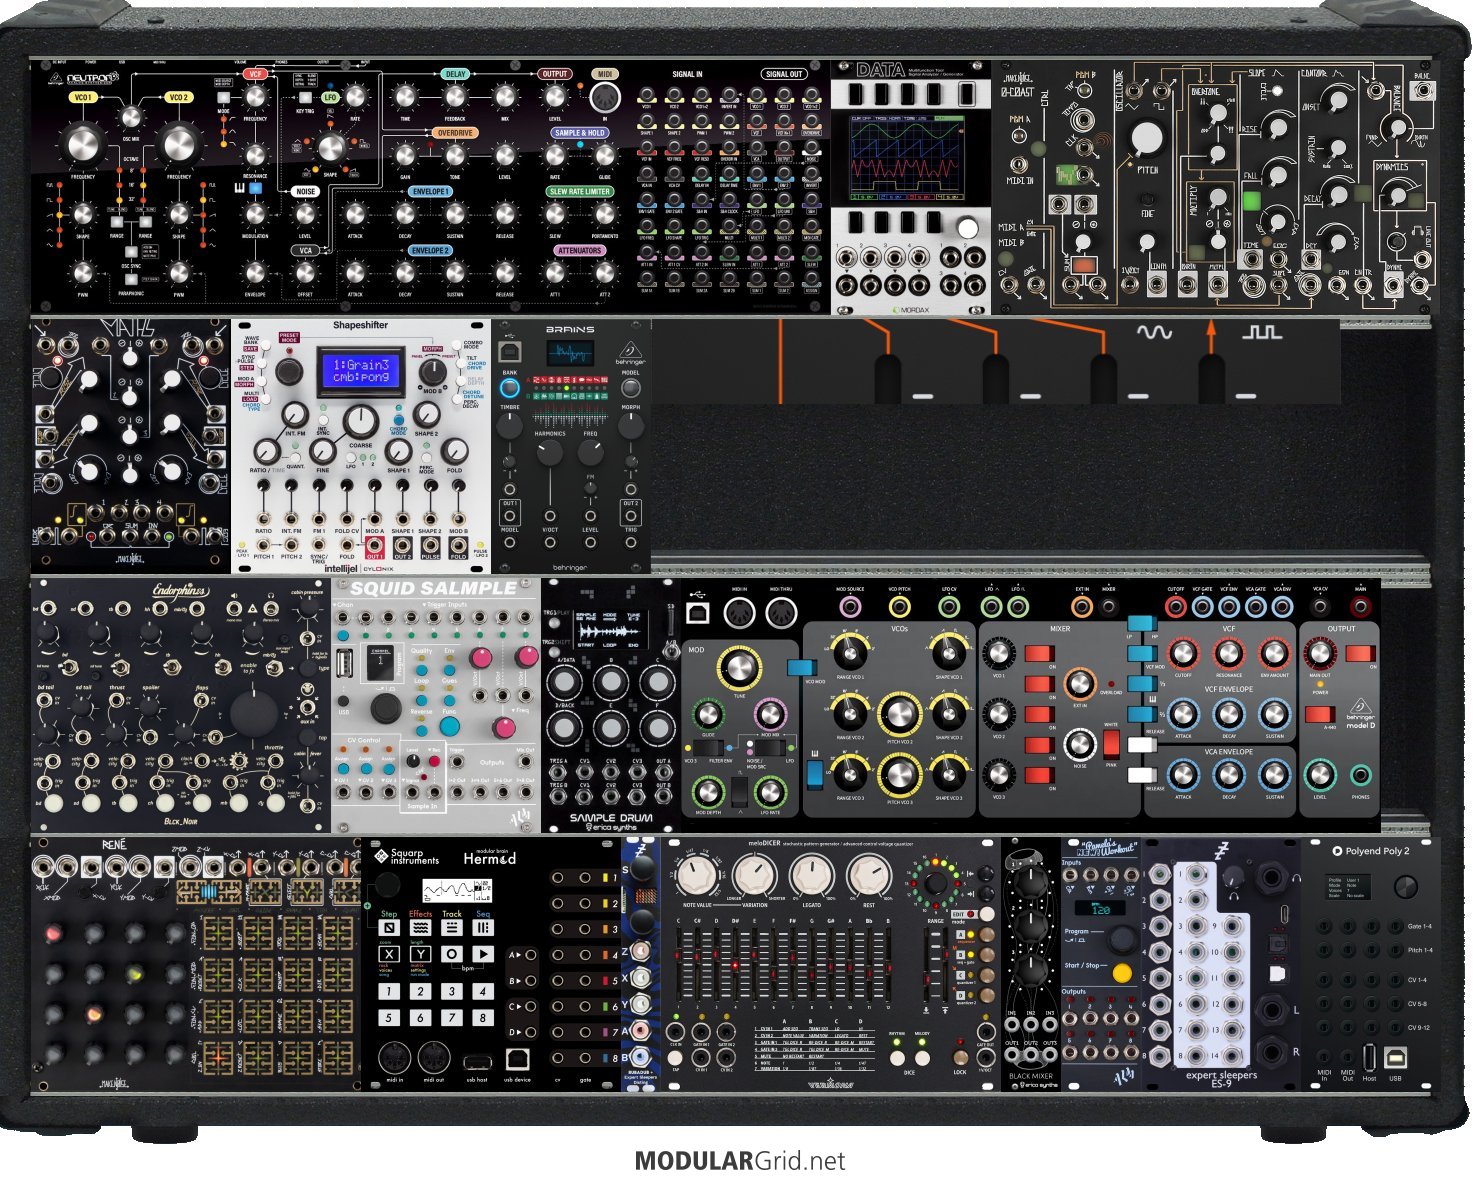The width and height of the screenshot is (1482, 1182).
Task: Click the Polyend Poly 2 USB port
Action: coord(1395,1055)
